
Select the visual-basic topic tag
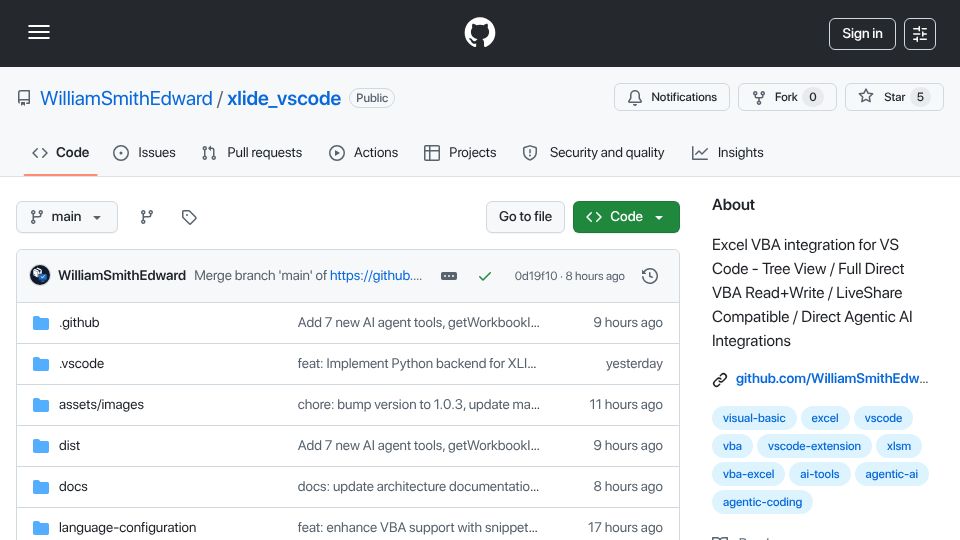coord(754,418)
